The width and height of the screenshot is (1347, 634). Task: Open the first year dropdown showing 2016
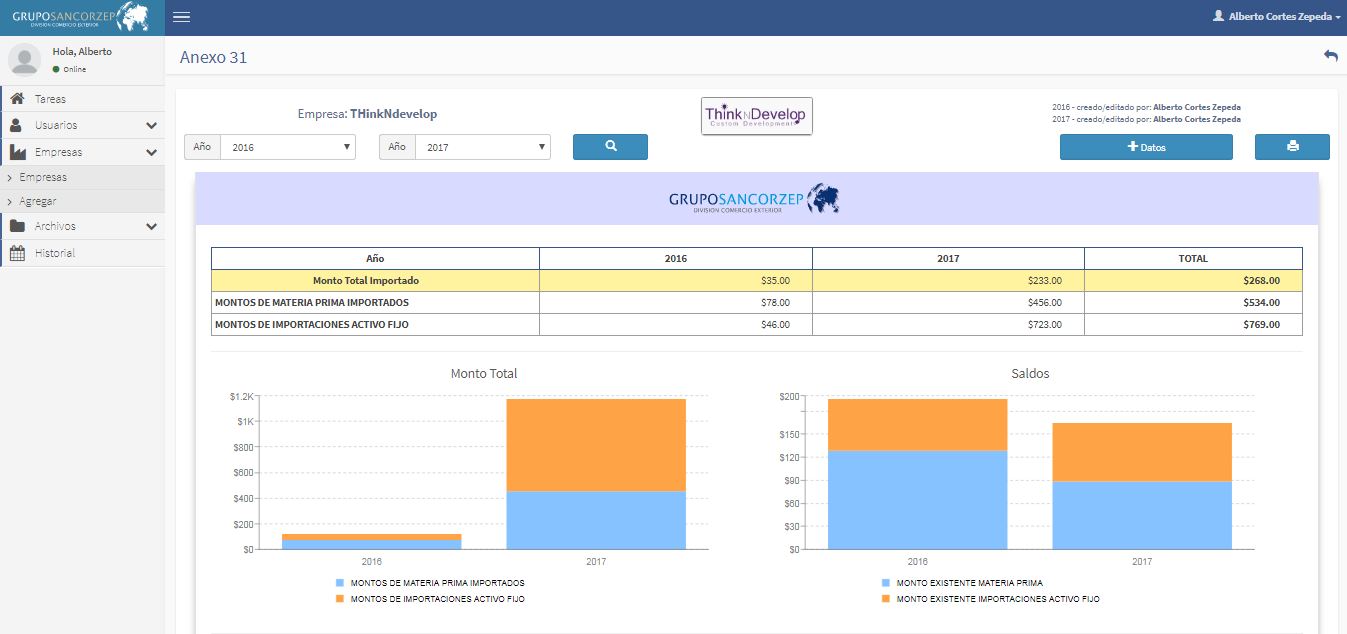pos(288,147)
